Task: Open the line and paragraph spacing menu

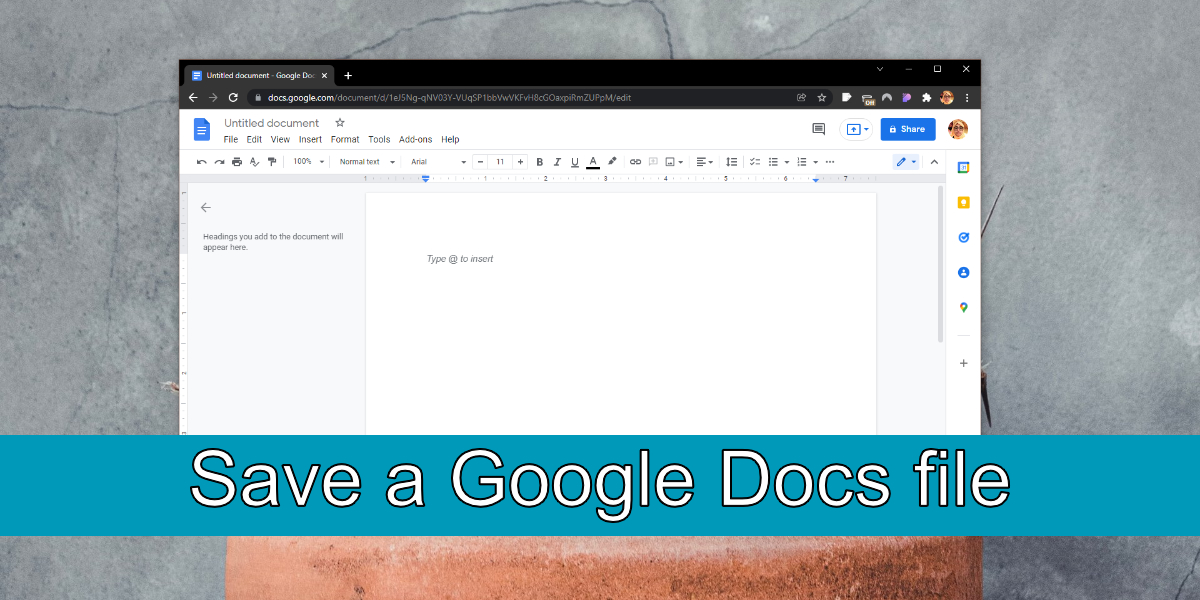Action: click(x=732, y=162)
